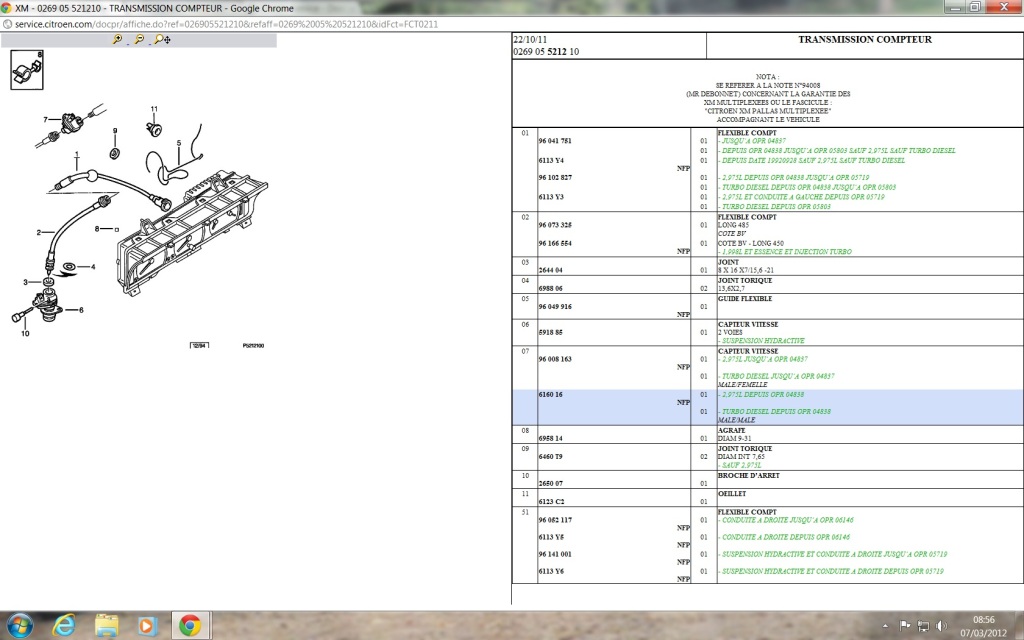The width and height of the screenshot is (1024, 640).
Task: Open the Windows Start menu orb
Action: [x=20, y=626]
